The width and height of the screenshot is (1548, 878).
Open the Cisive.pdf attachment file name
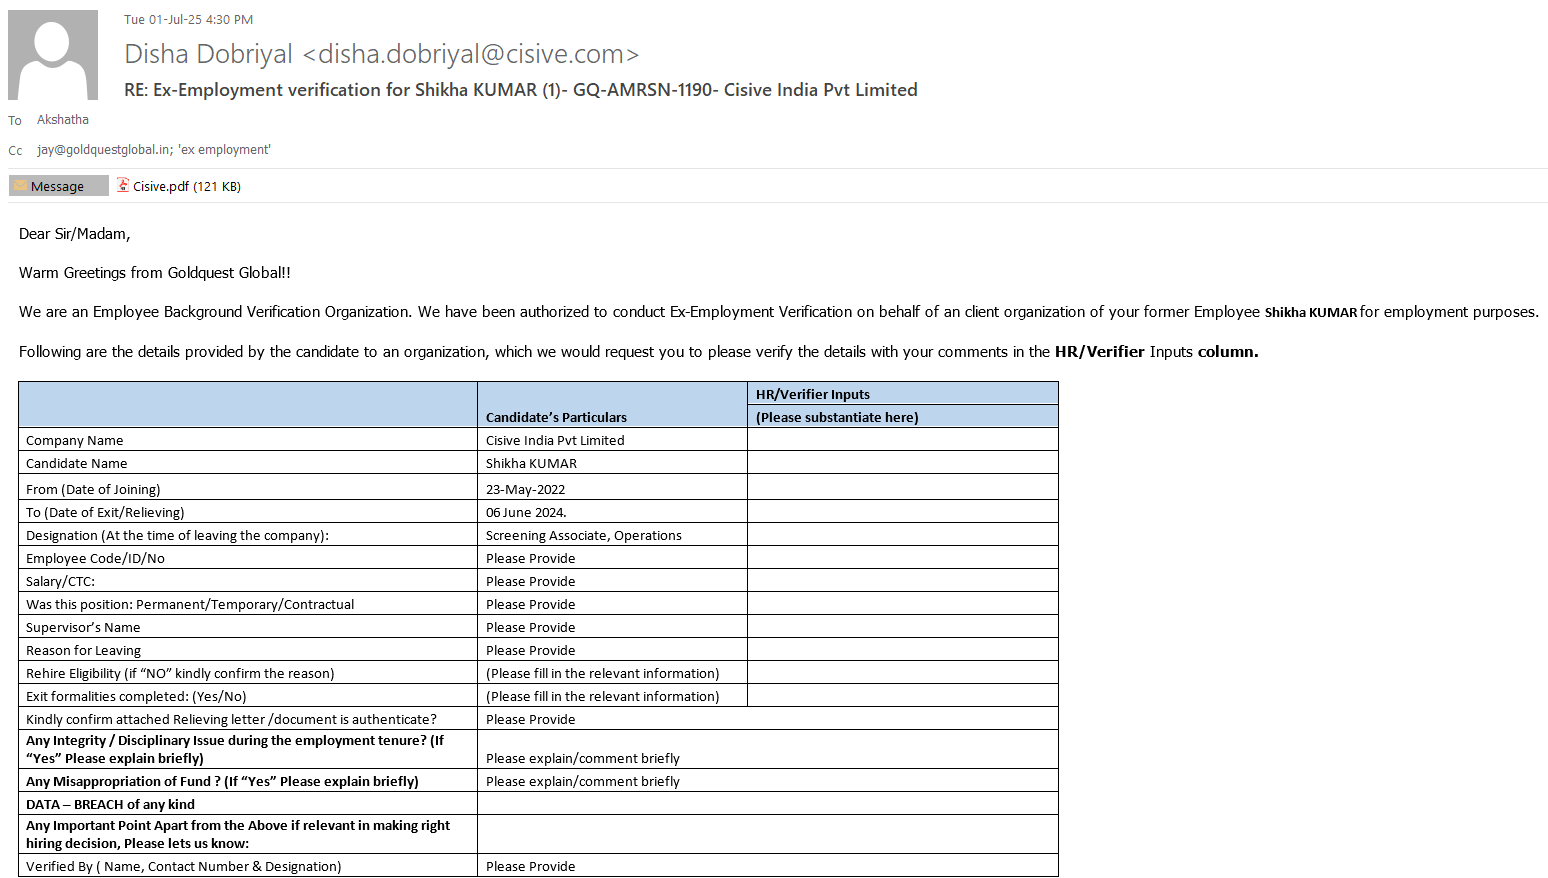[161, 187]
